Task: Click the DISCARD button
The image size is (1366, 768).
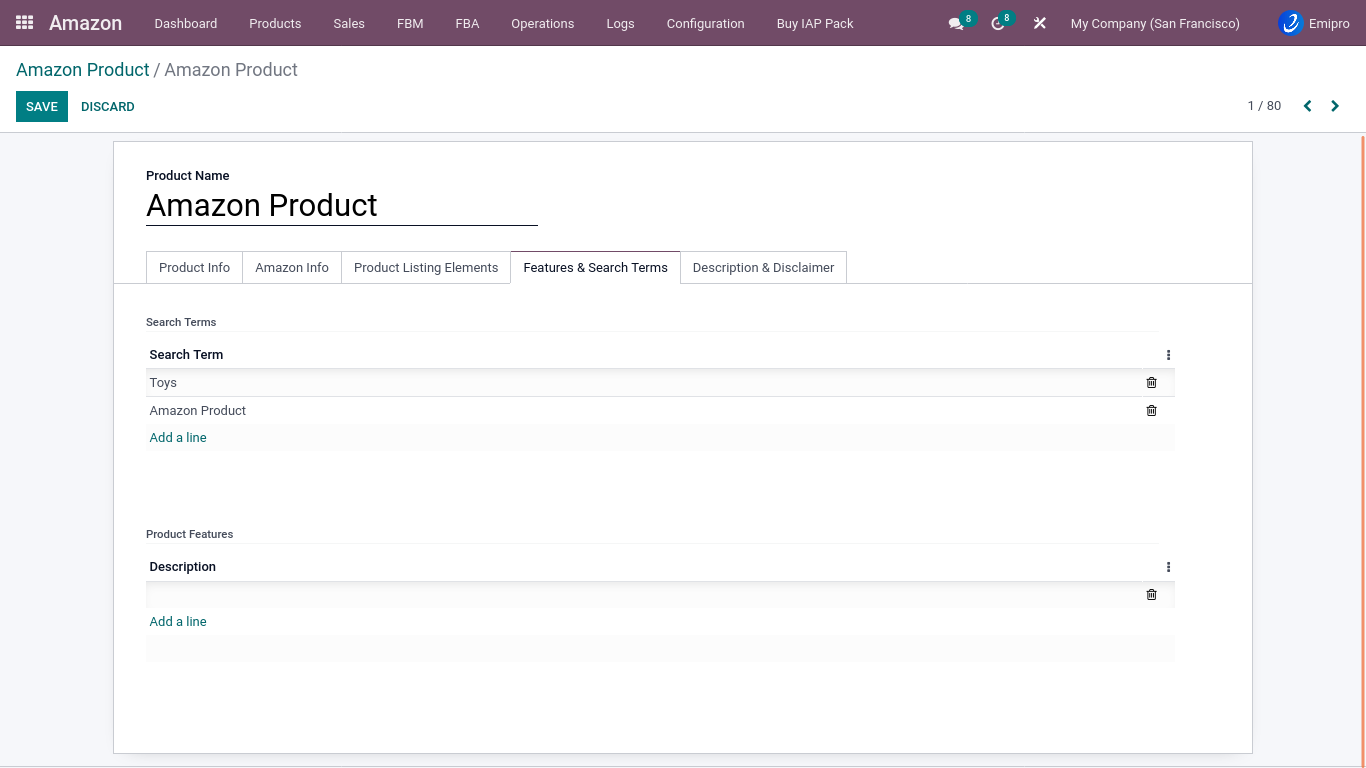Action: click(108, 107)
